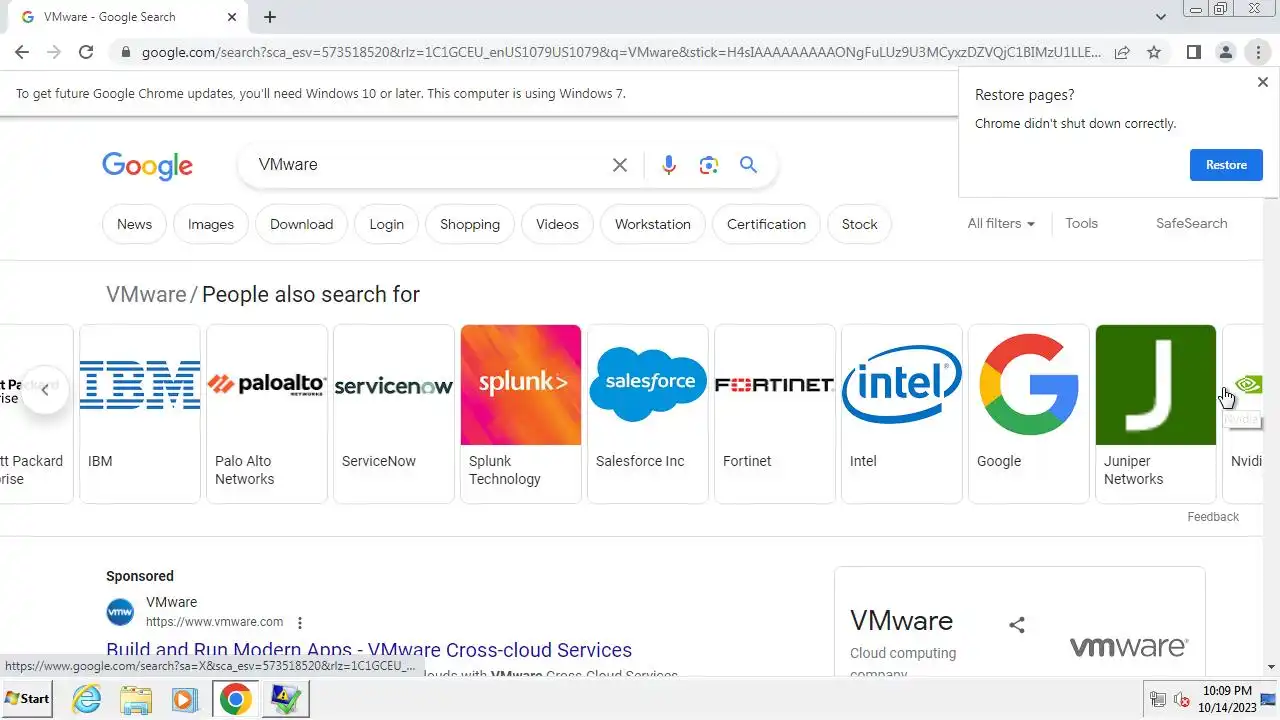
Task: Open the clock and date
Action: (x=1227, y=699)
